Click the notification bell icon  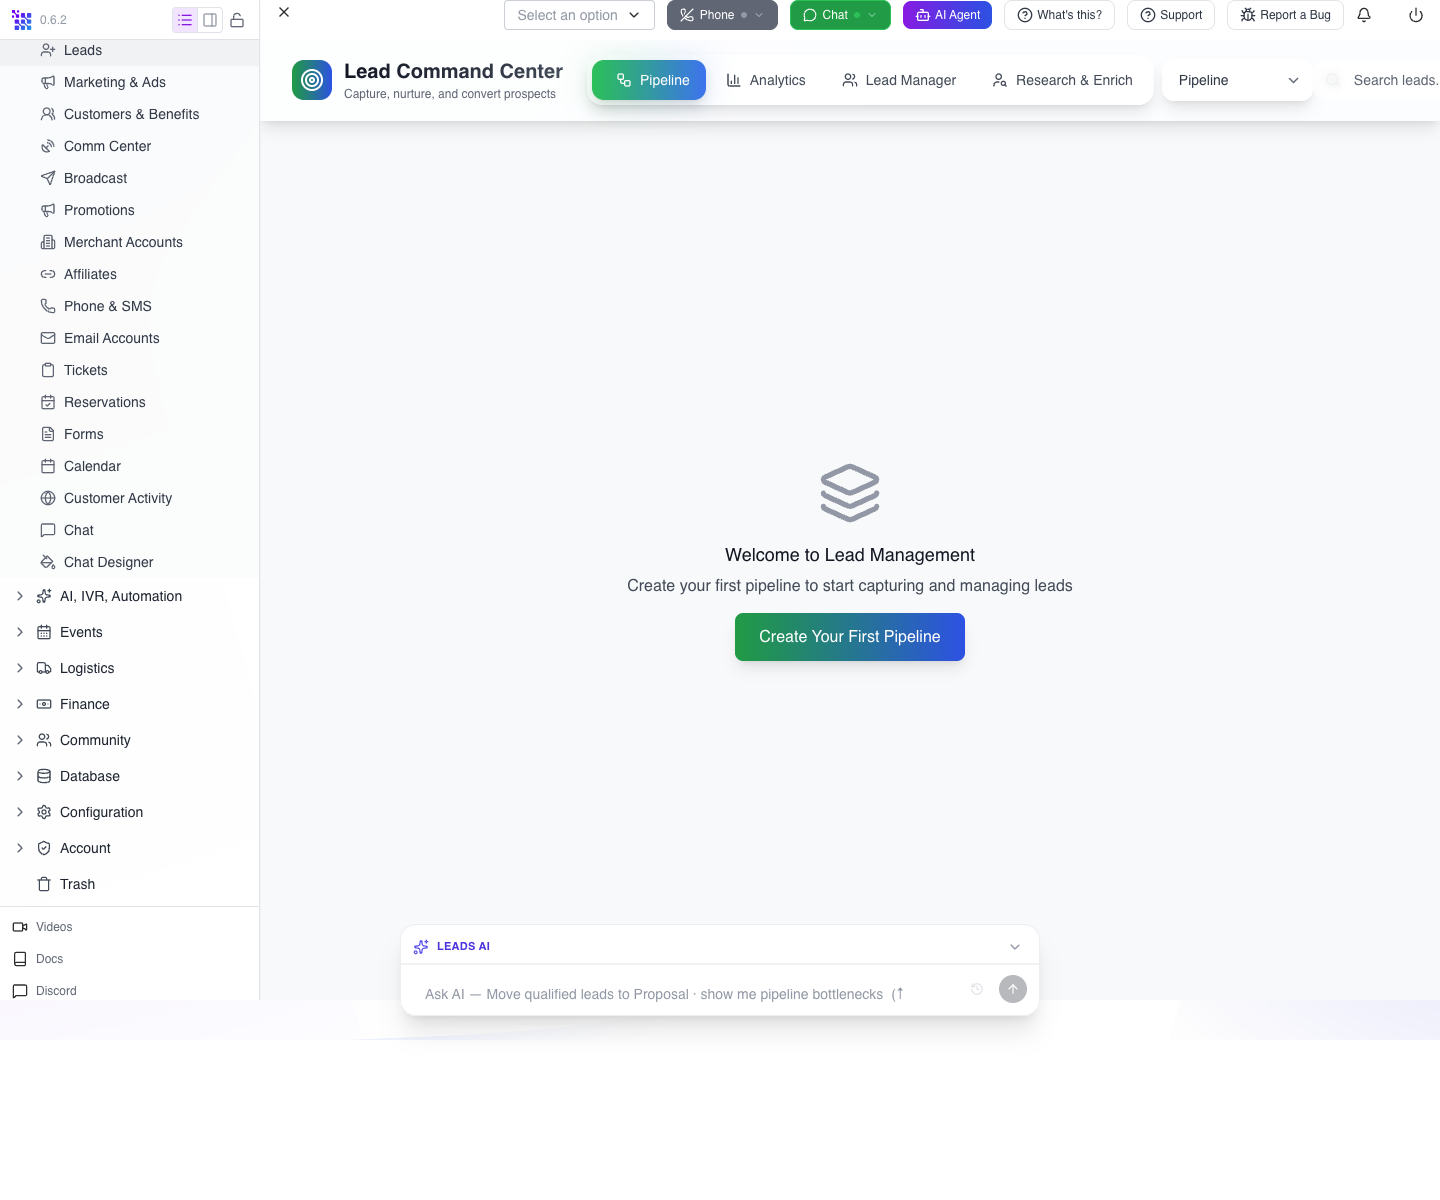(x=1364, y=15)
